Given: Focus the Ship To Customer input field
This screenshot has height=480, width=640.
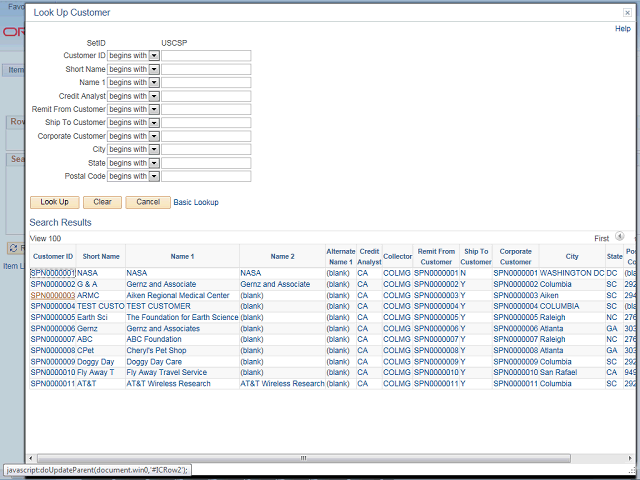Looking at the screenshot, I should click(206, 122).
